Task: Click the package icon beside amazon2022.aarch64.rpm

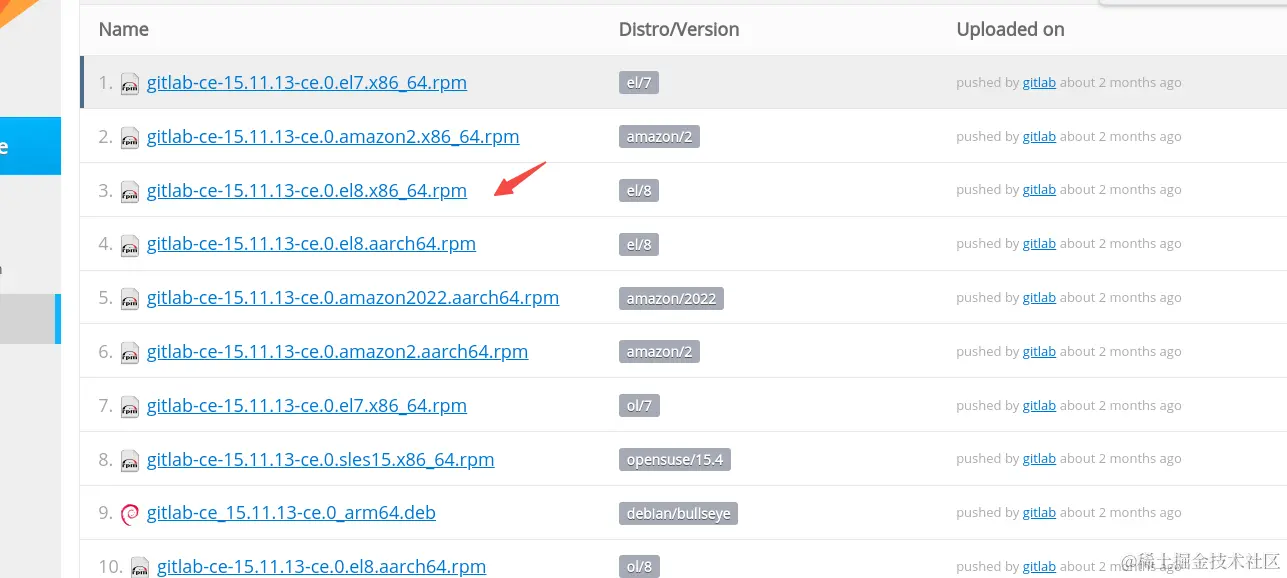Action: 130,299
